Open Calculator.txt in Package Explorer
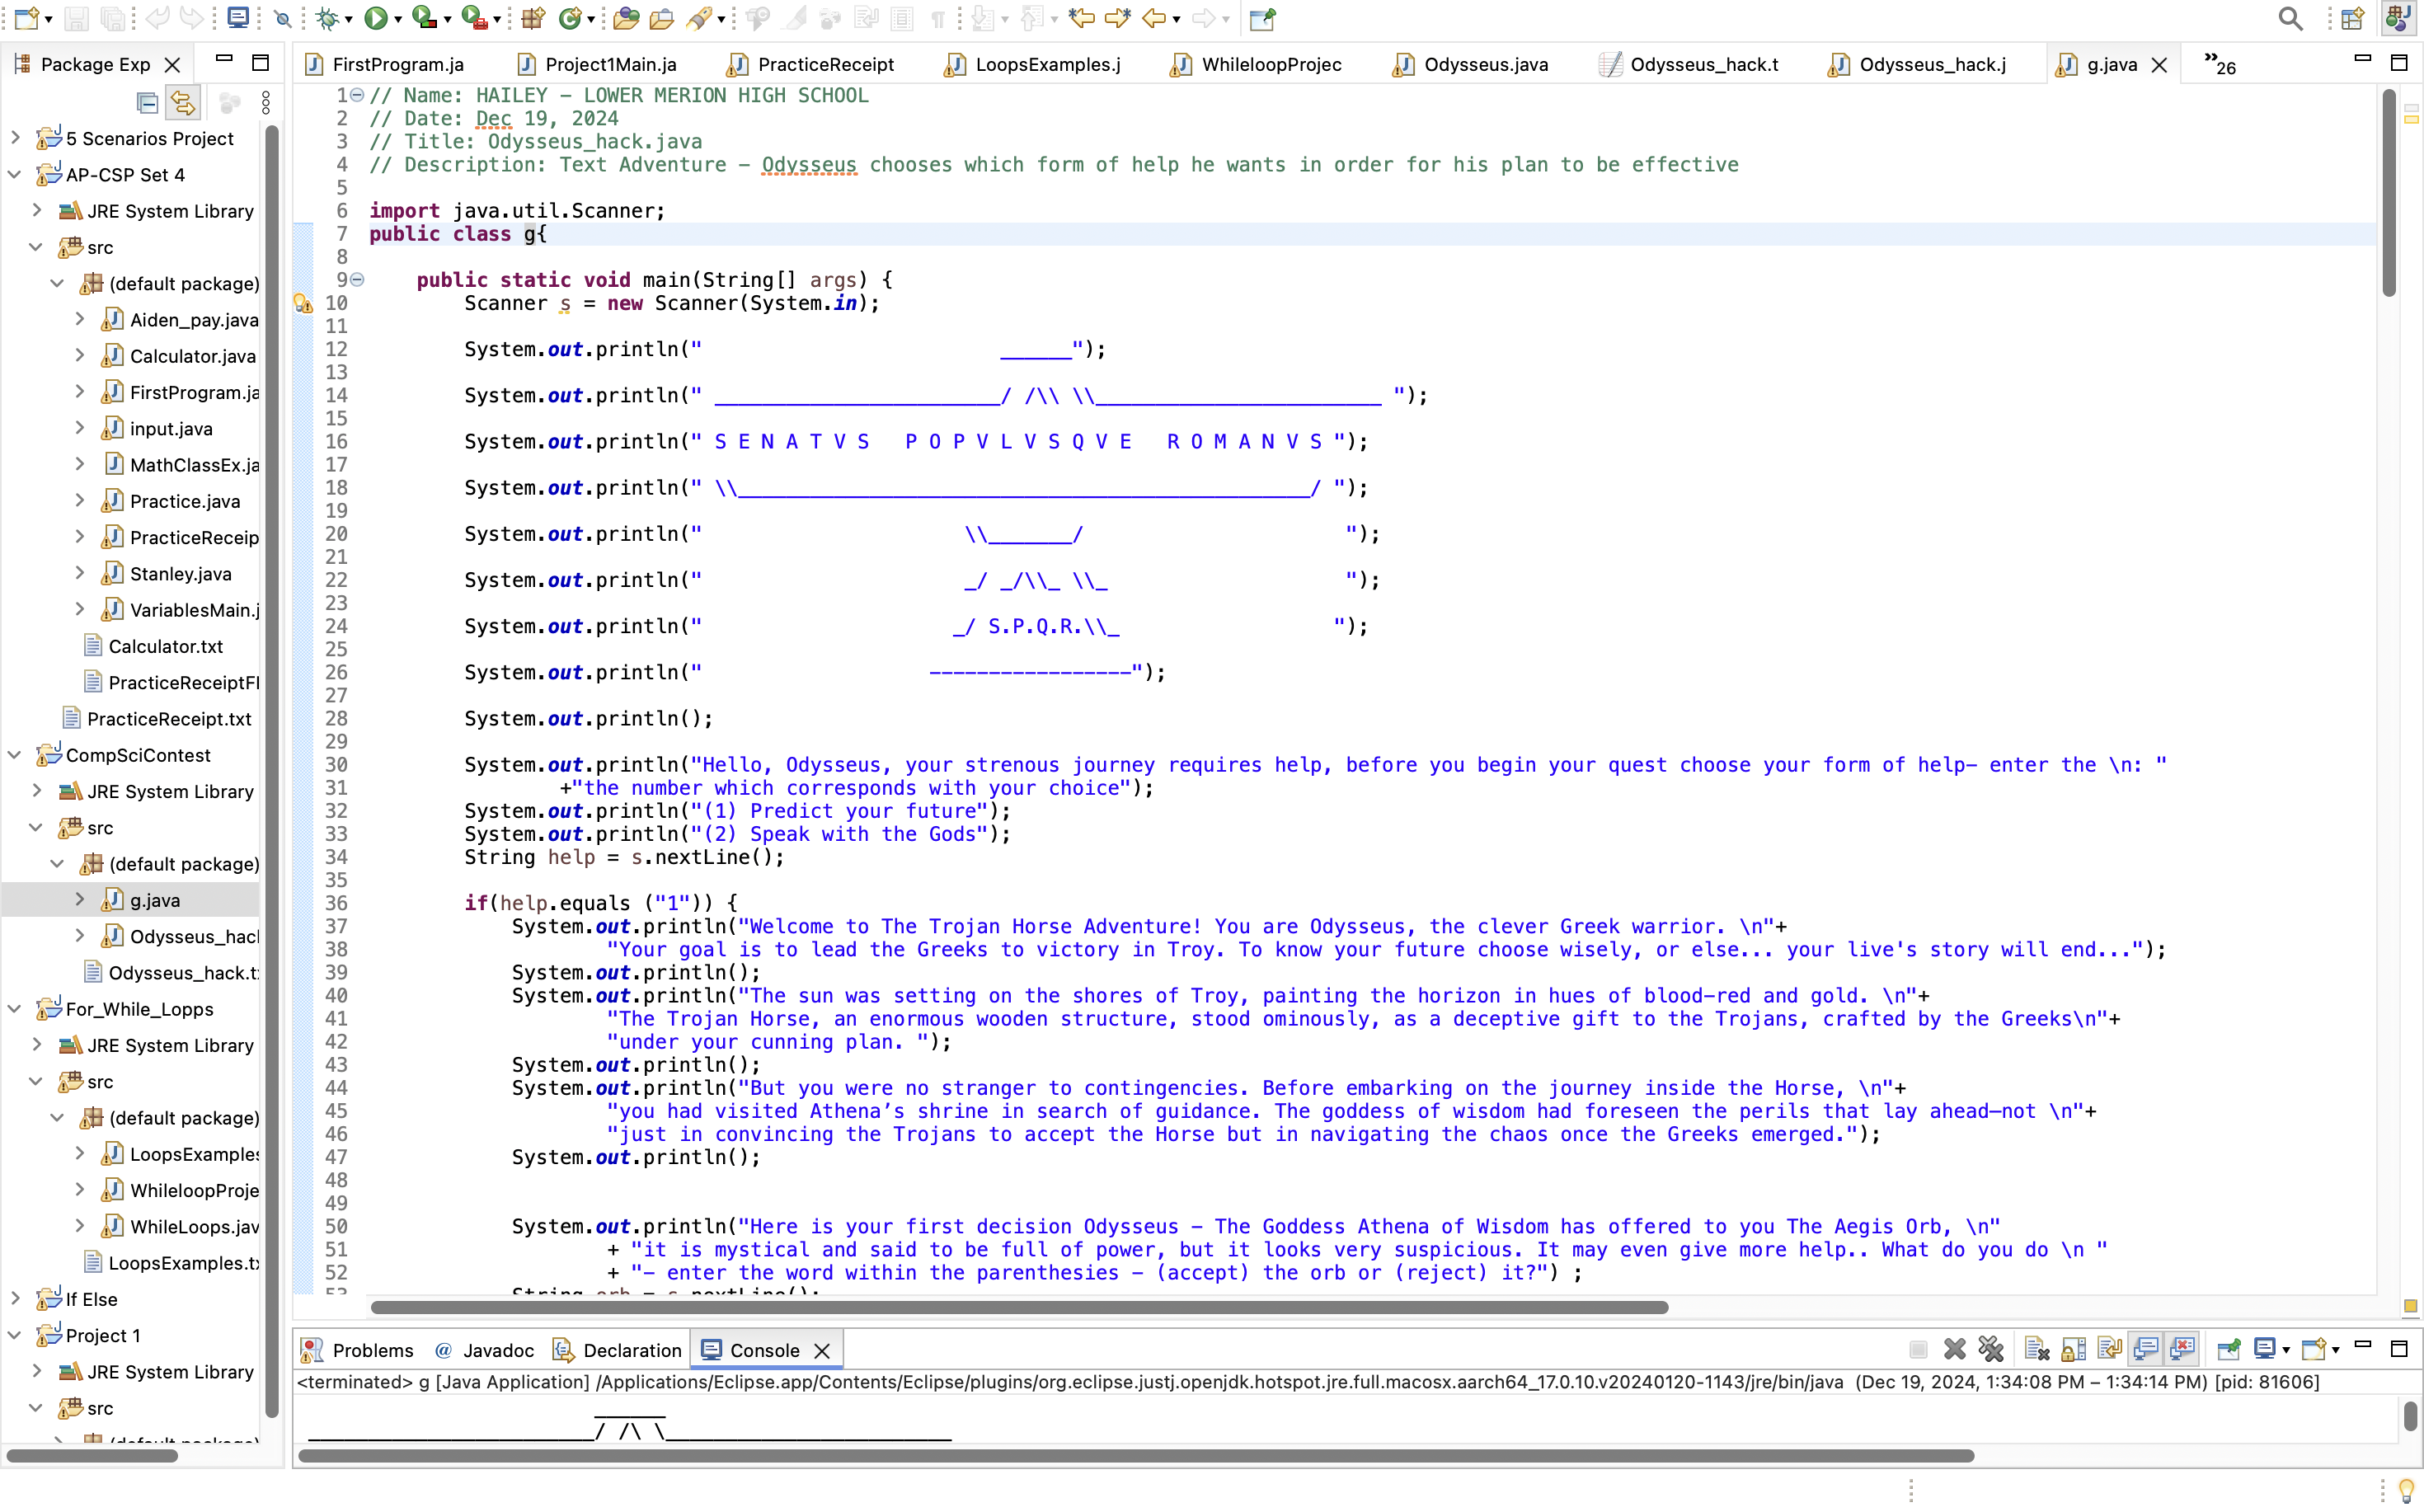The image size is (2424, 1512). [165, 646]
